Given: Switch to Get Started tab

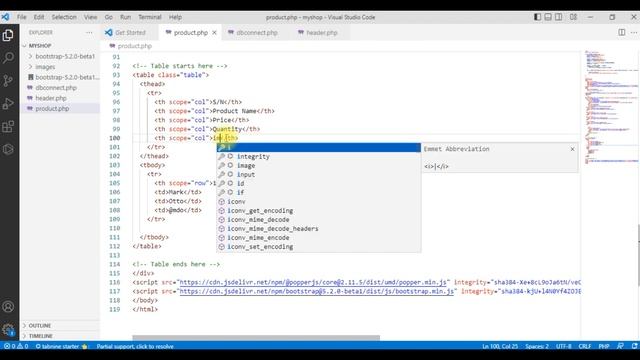Looking at the screenshot, I should 130,33.
